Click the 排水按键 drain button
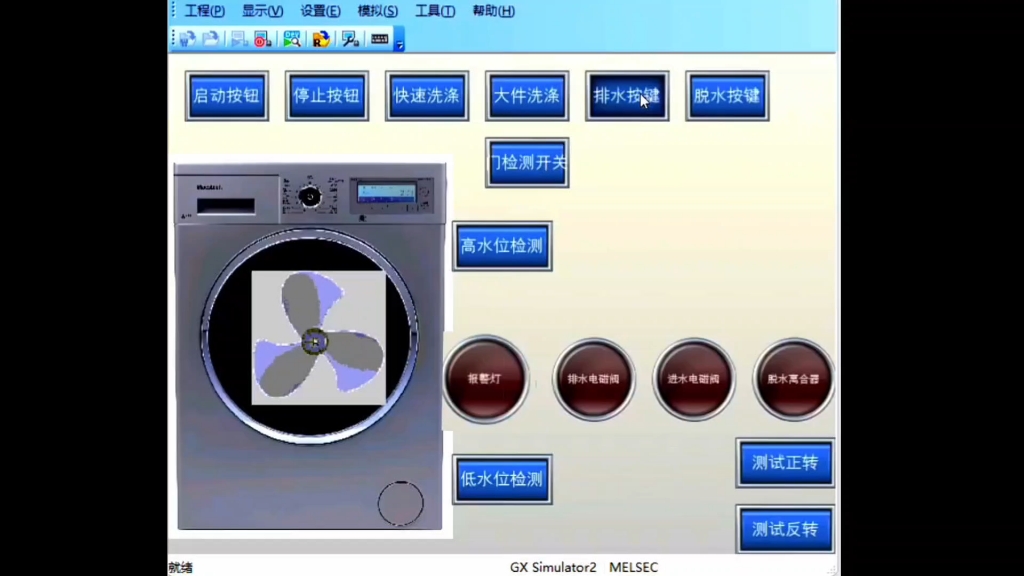1024x576 pixels. [x=627, y=96]
